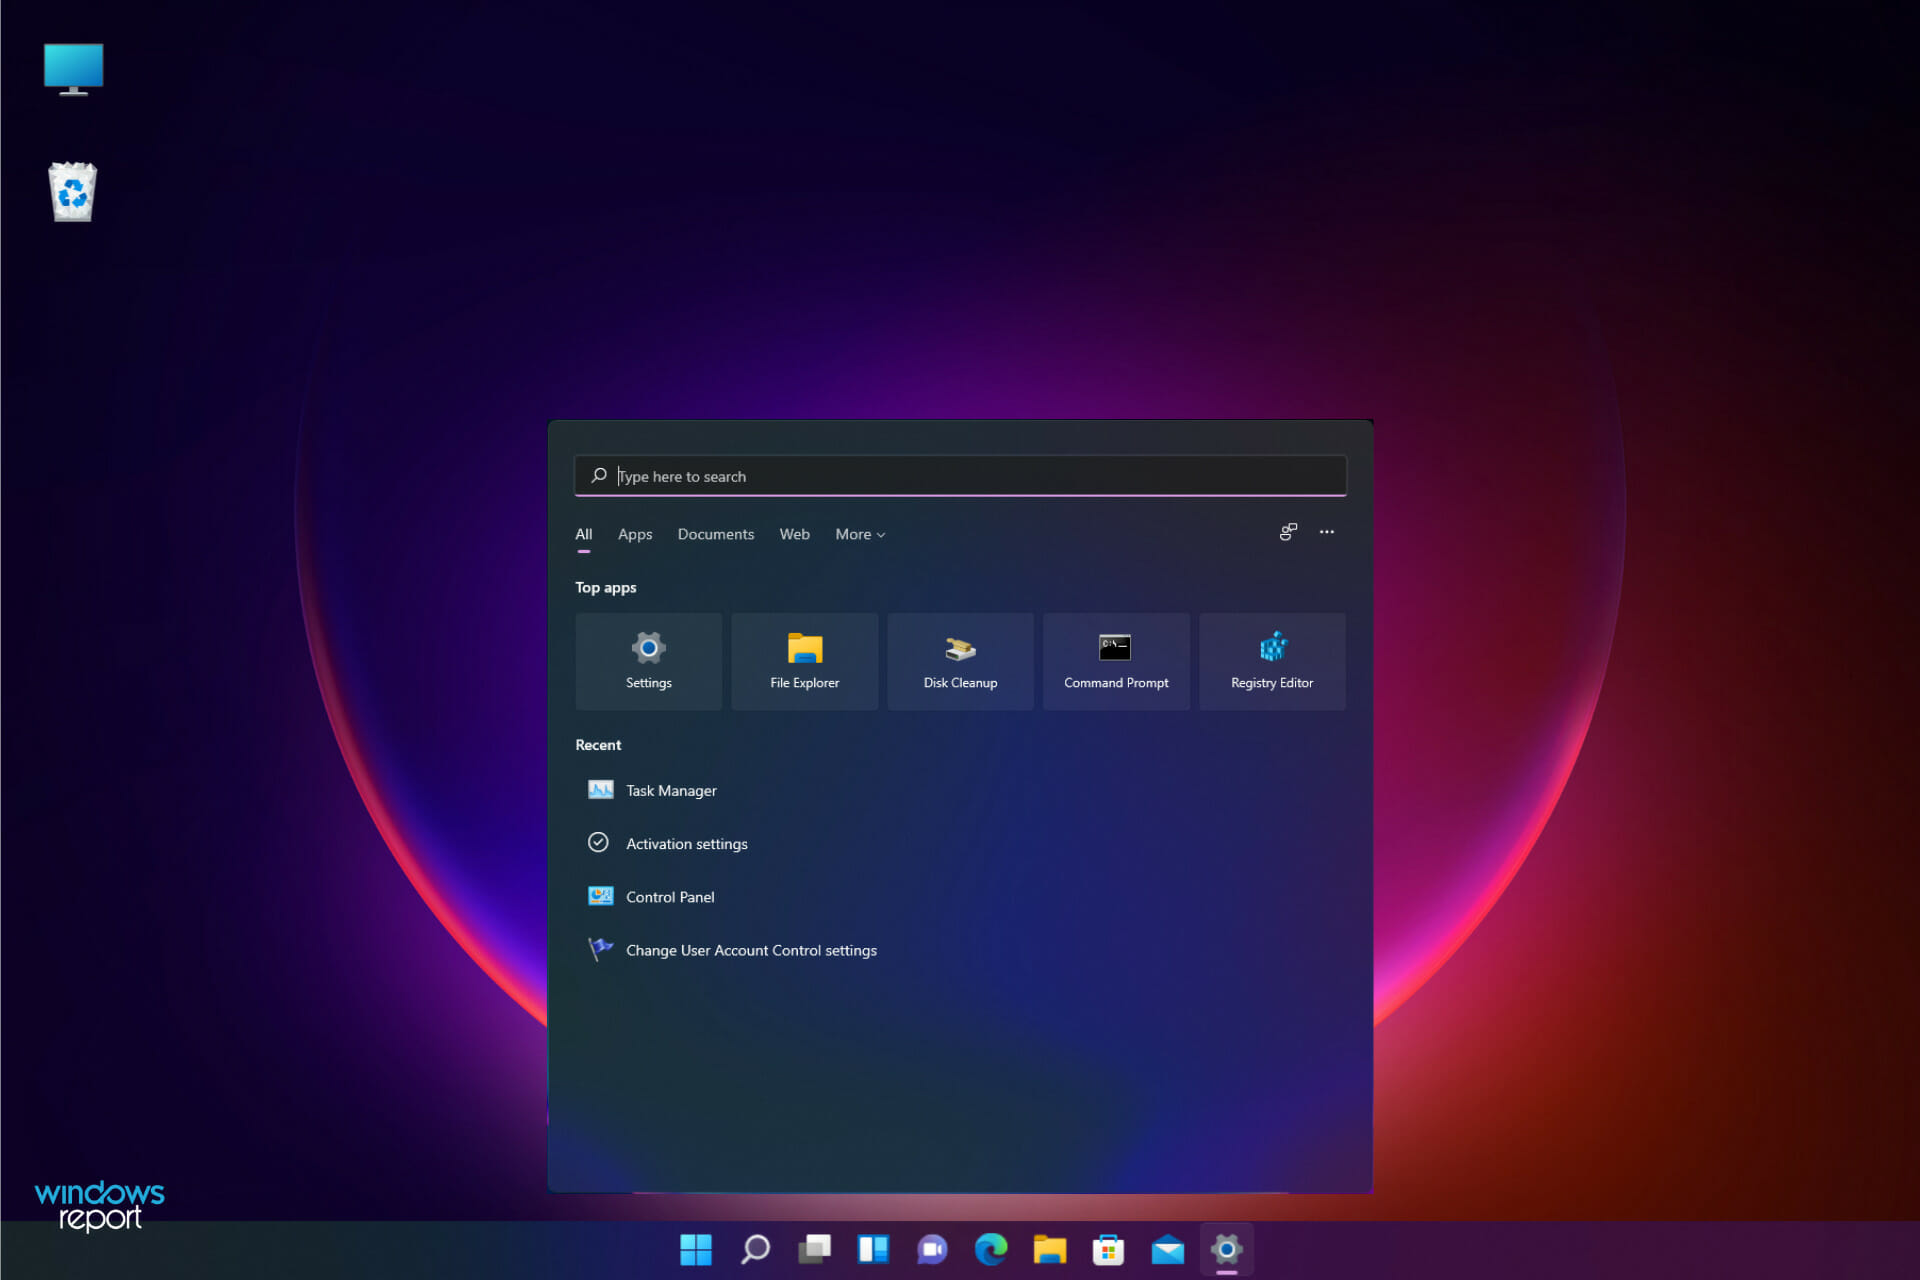Screen dimensions: 1920x1280
Task: Open Task View from taskbar
Action: click(x=814, y=1249)
